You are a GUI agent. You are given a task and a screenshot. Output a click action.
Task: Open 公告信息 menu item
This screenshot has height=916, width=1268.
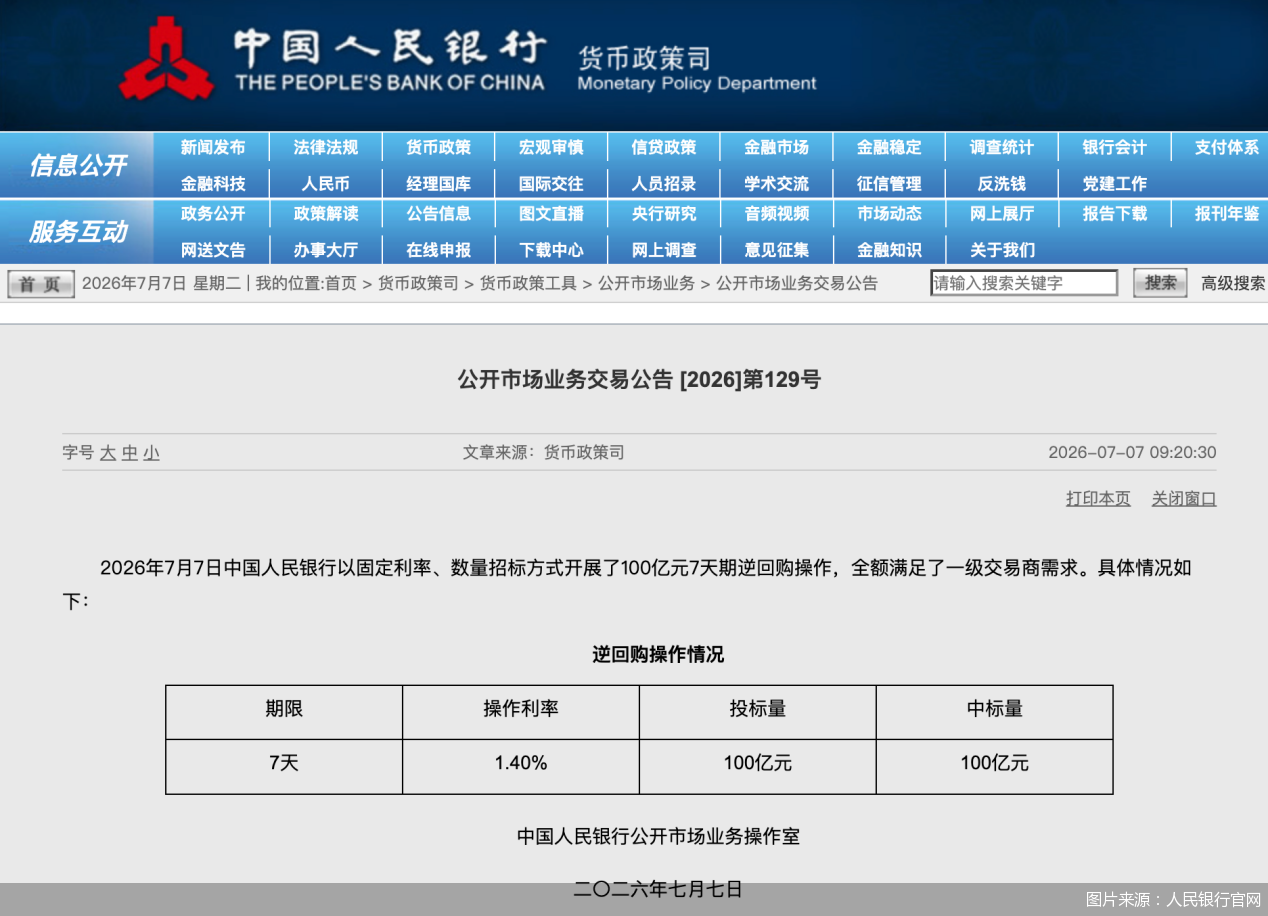[438, 213]
